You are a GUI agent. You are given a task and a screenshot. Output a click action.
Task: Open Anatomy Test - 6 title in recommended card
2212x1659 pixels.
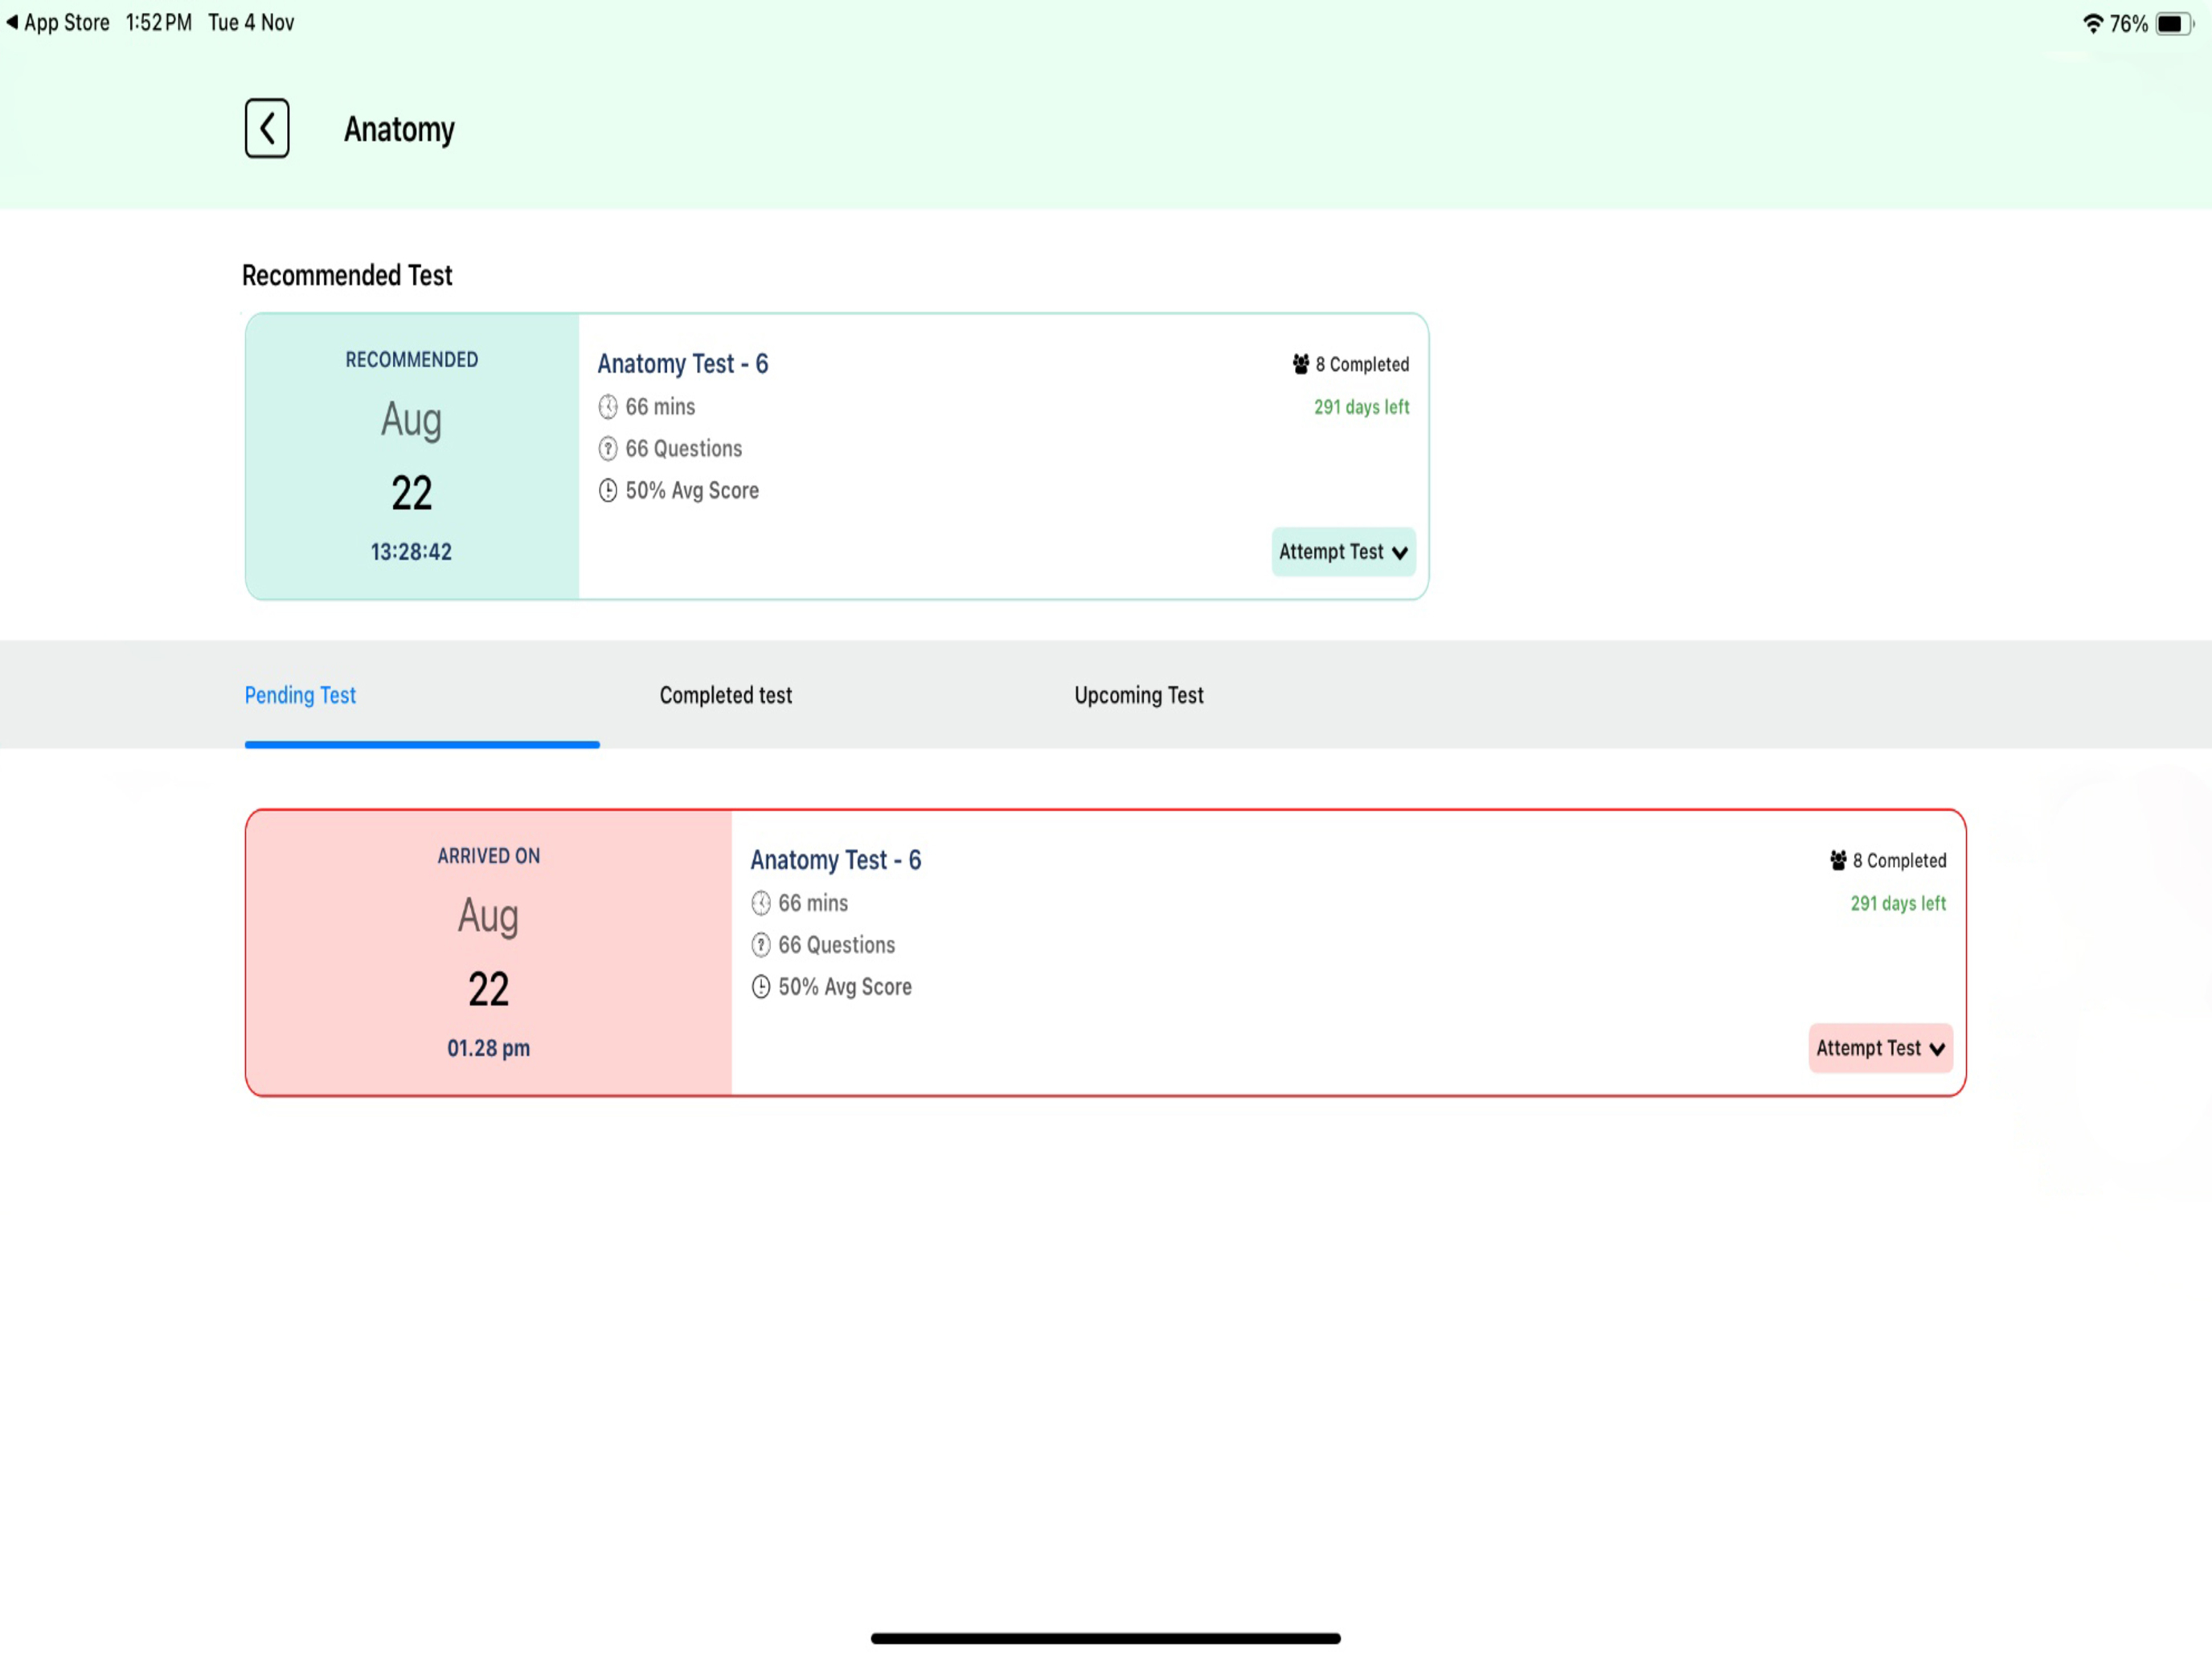pyautogui.click(x=683, y=364)
